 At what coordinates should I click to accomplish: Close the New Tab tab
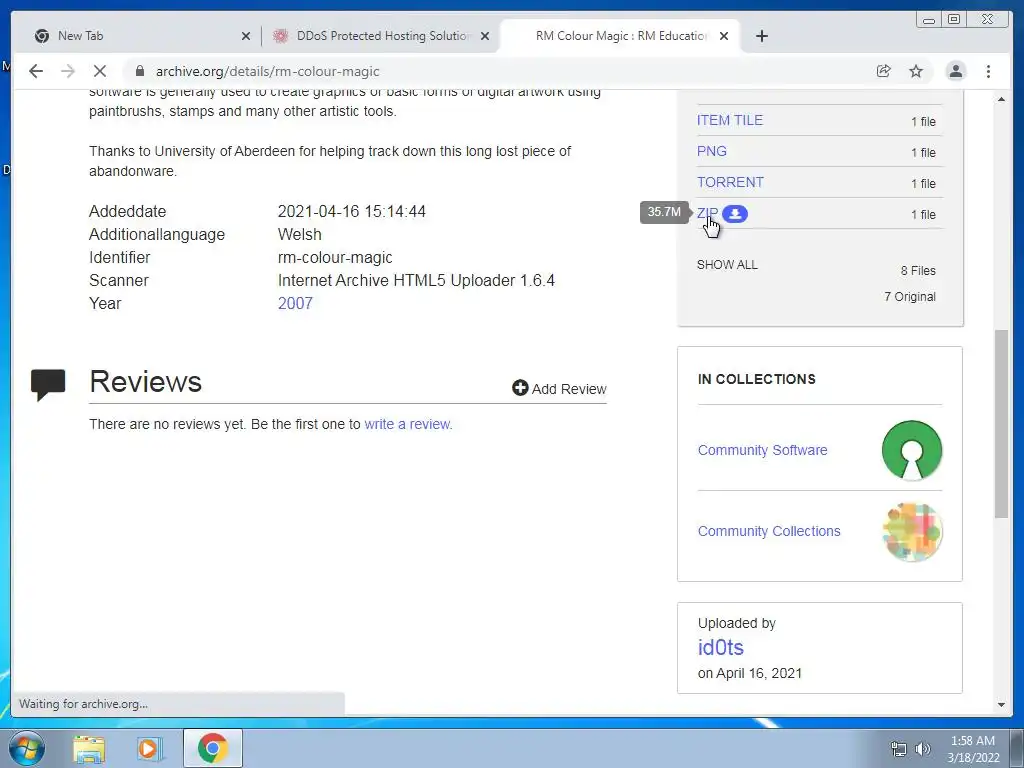coord(246,36)
